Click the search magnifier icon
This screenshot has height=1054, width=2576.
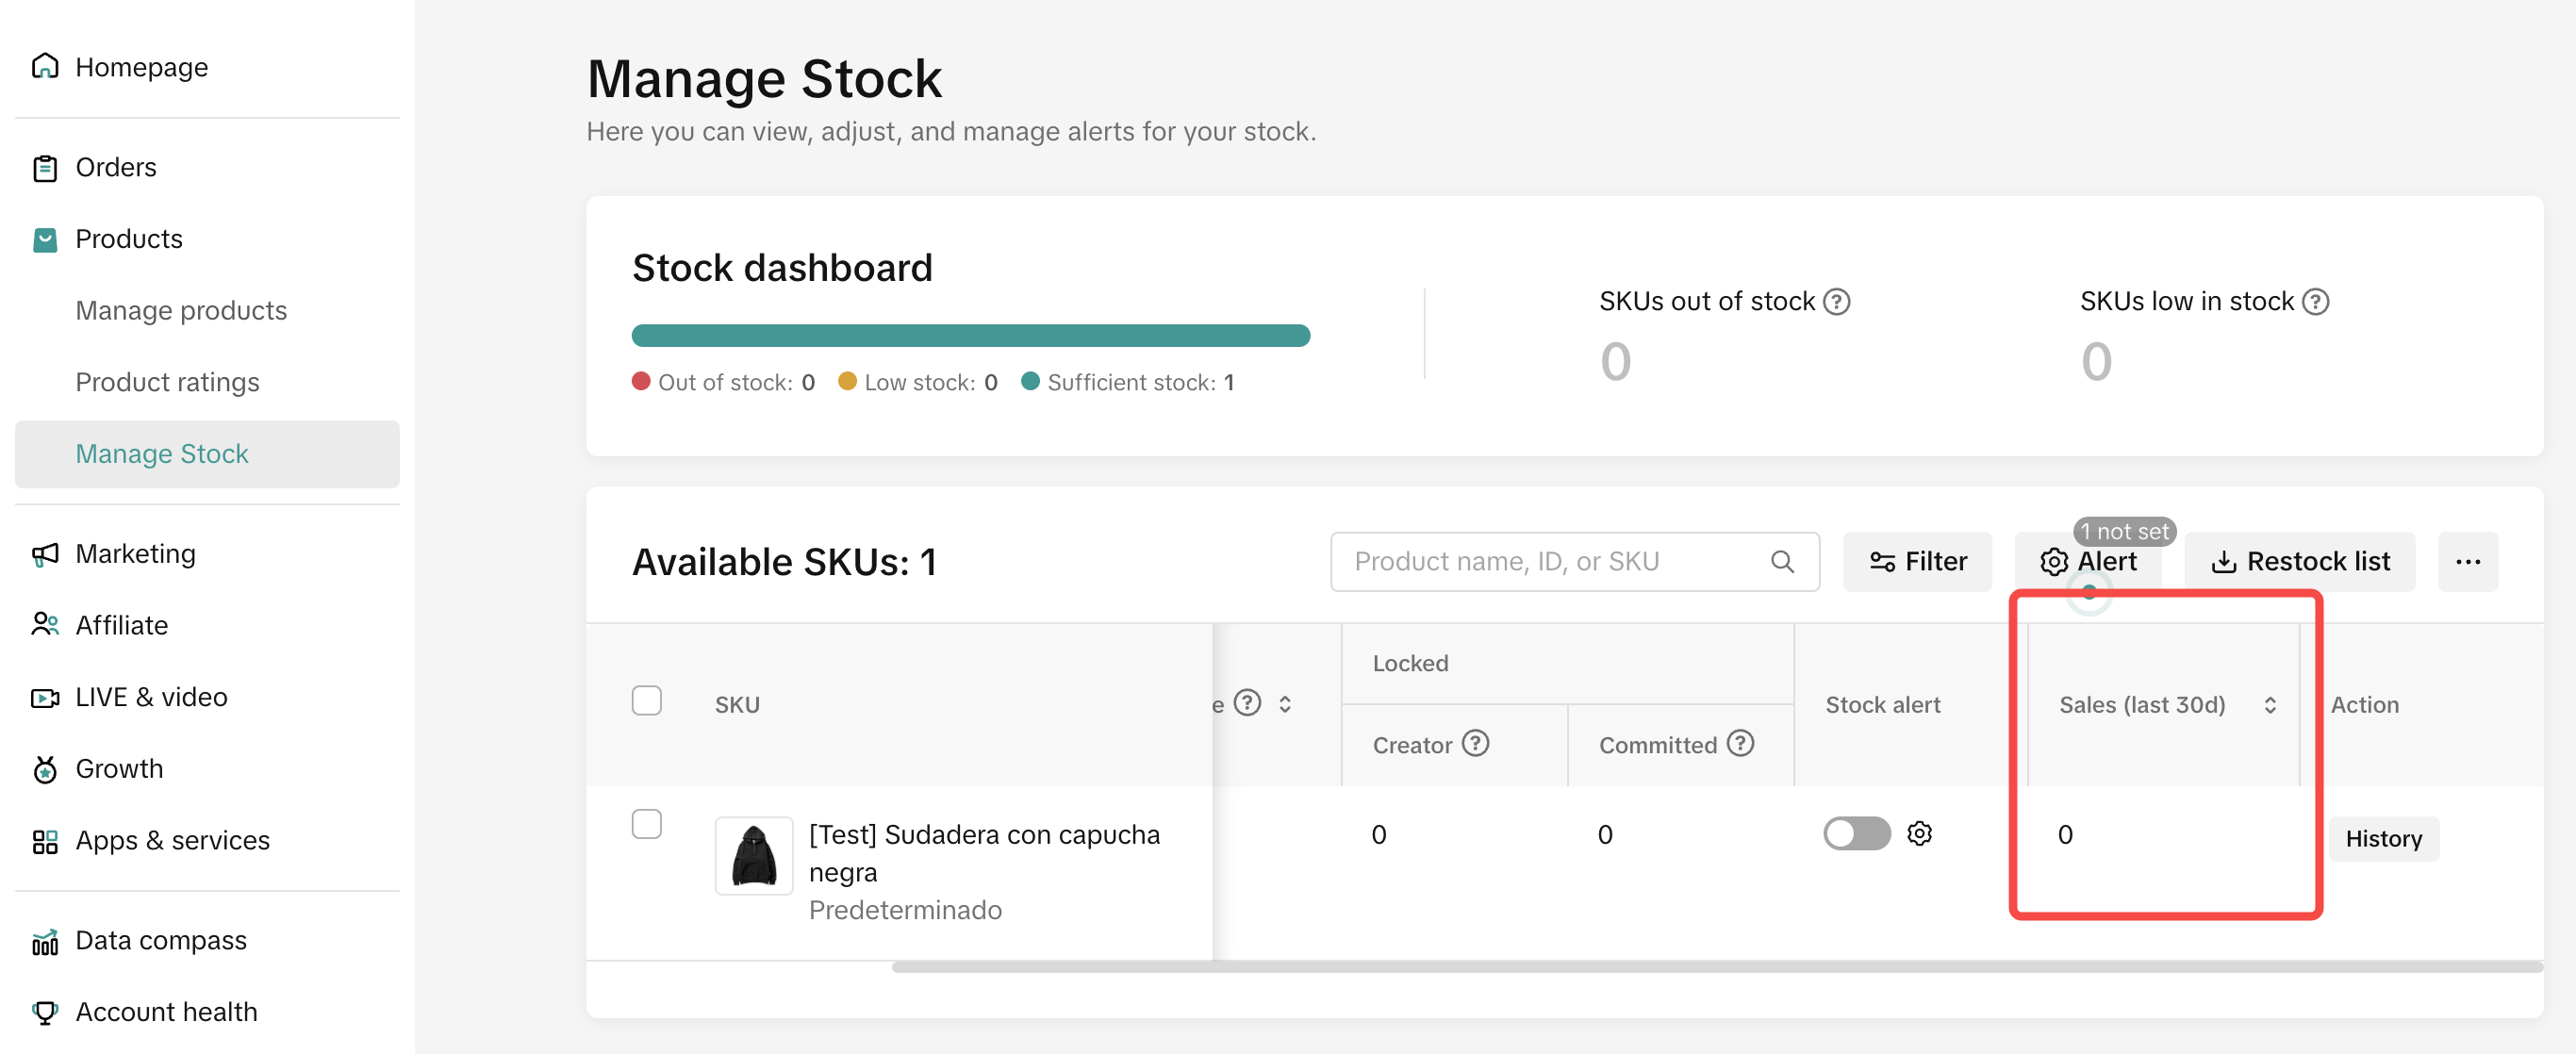click(x=1781, y=562)
